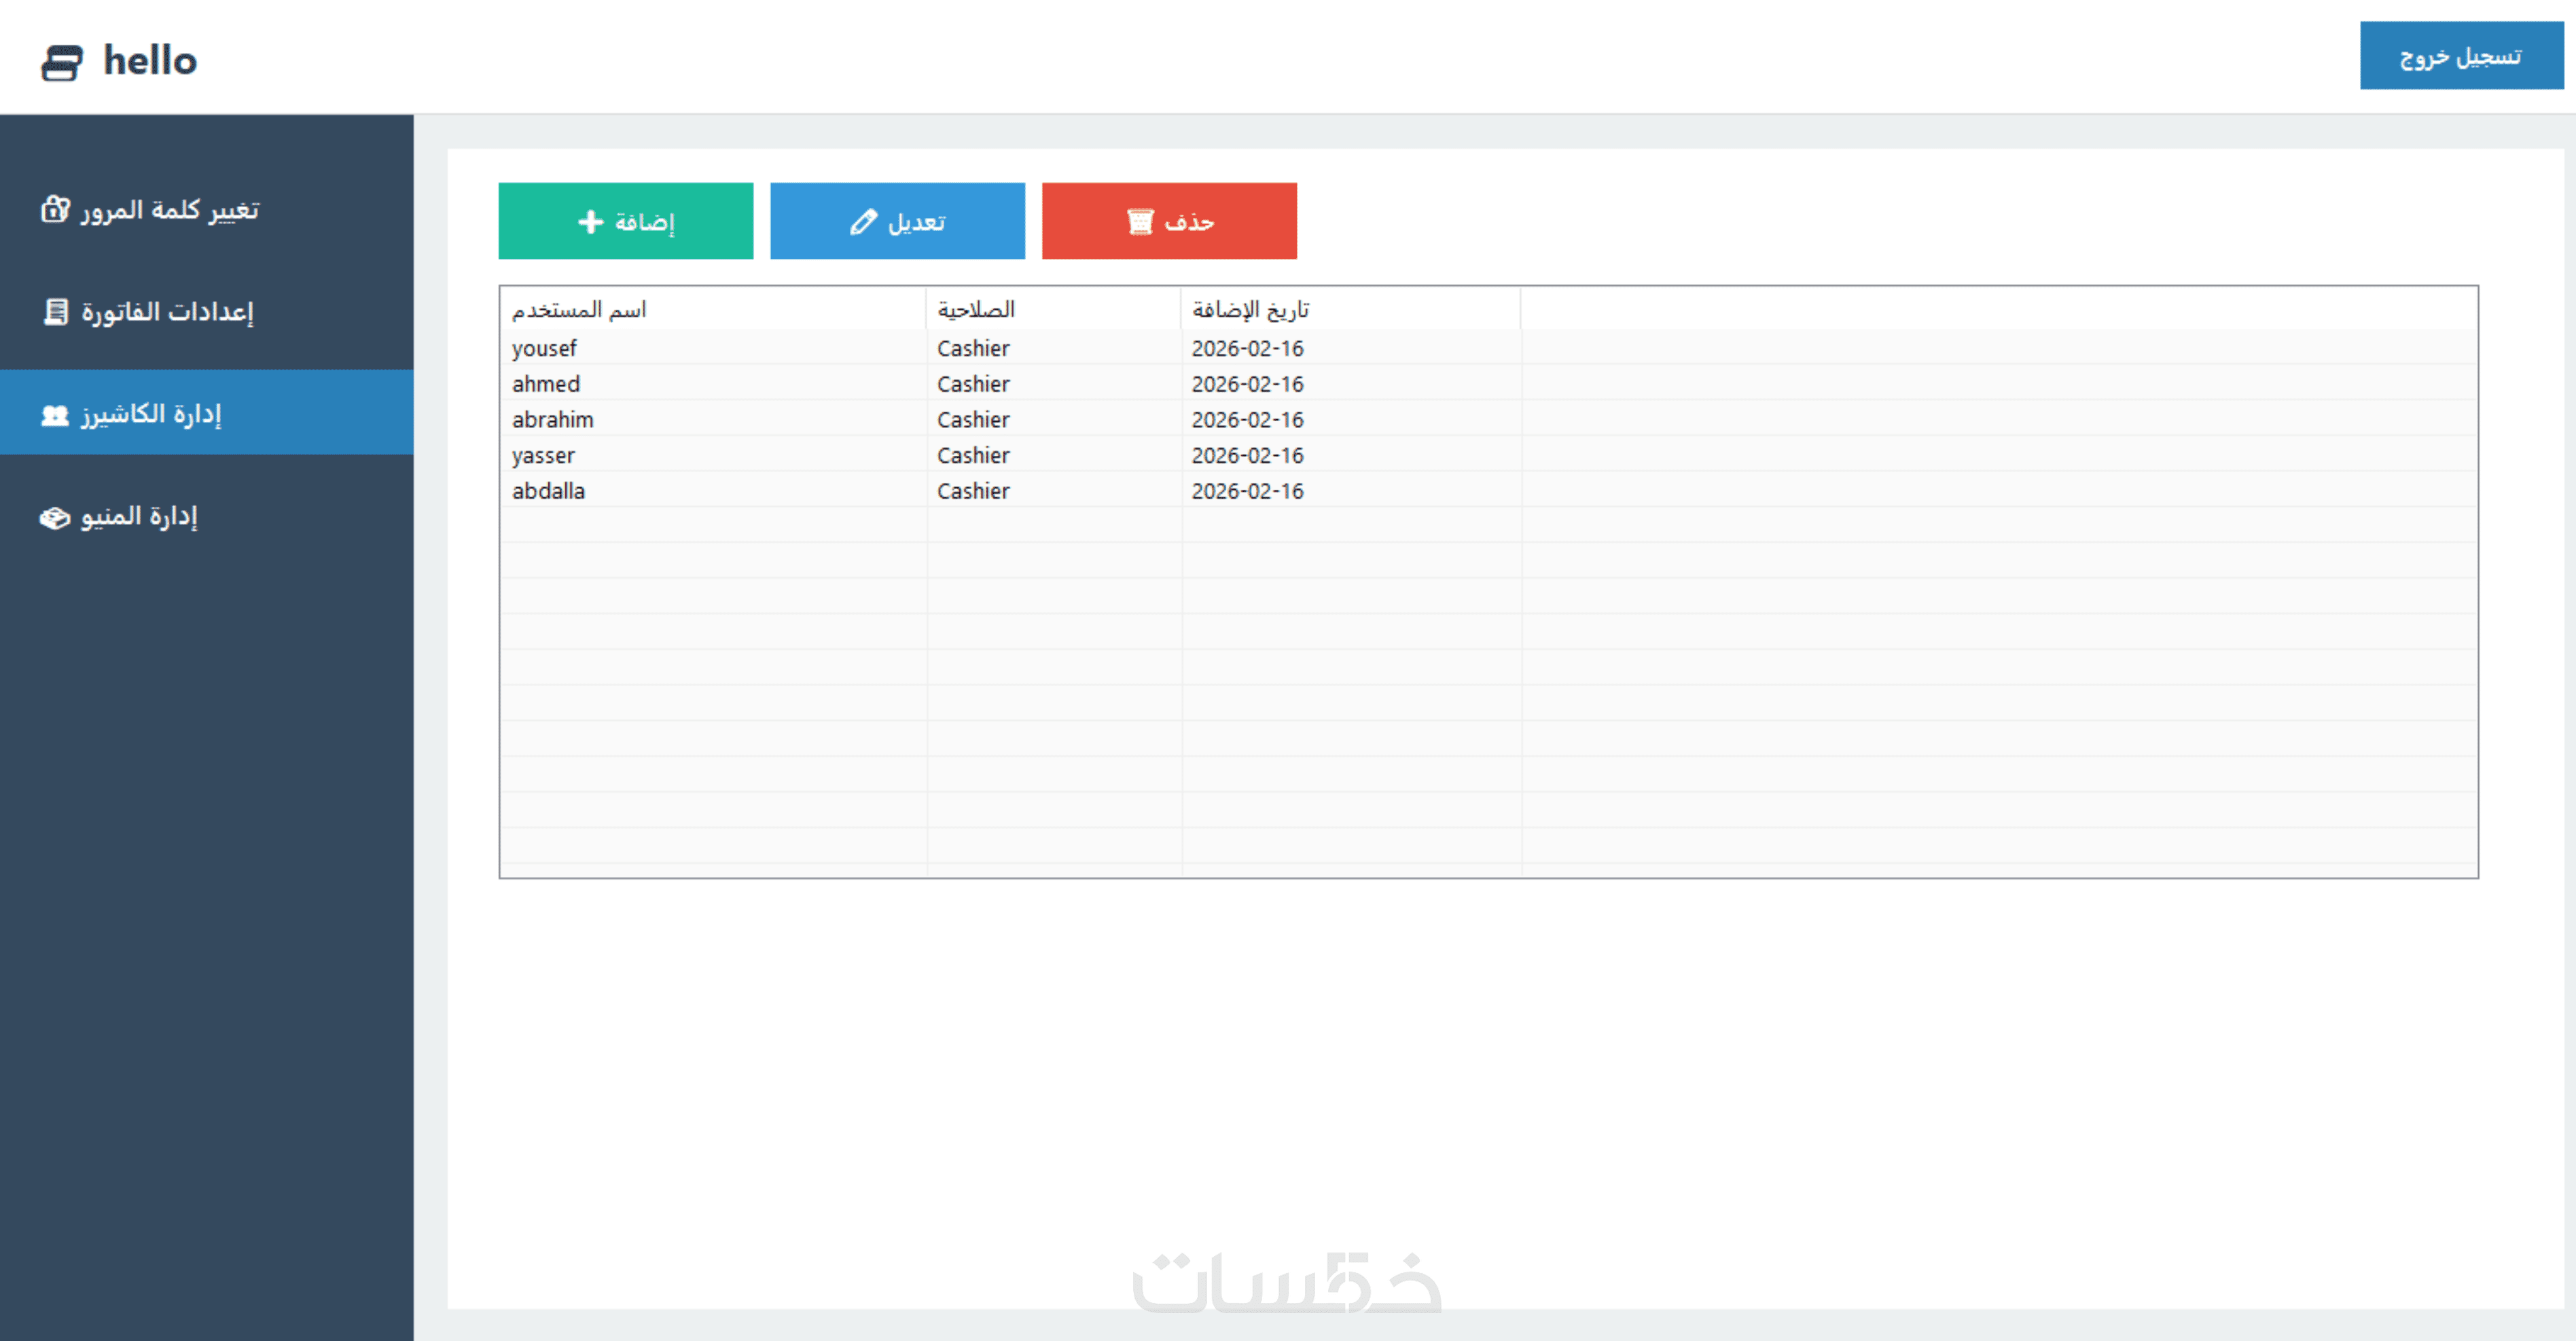
Task: Open the change password sidebar item
Action: (170, 209)
